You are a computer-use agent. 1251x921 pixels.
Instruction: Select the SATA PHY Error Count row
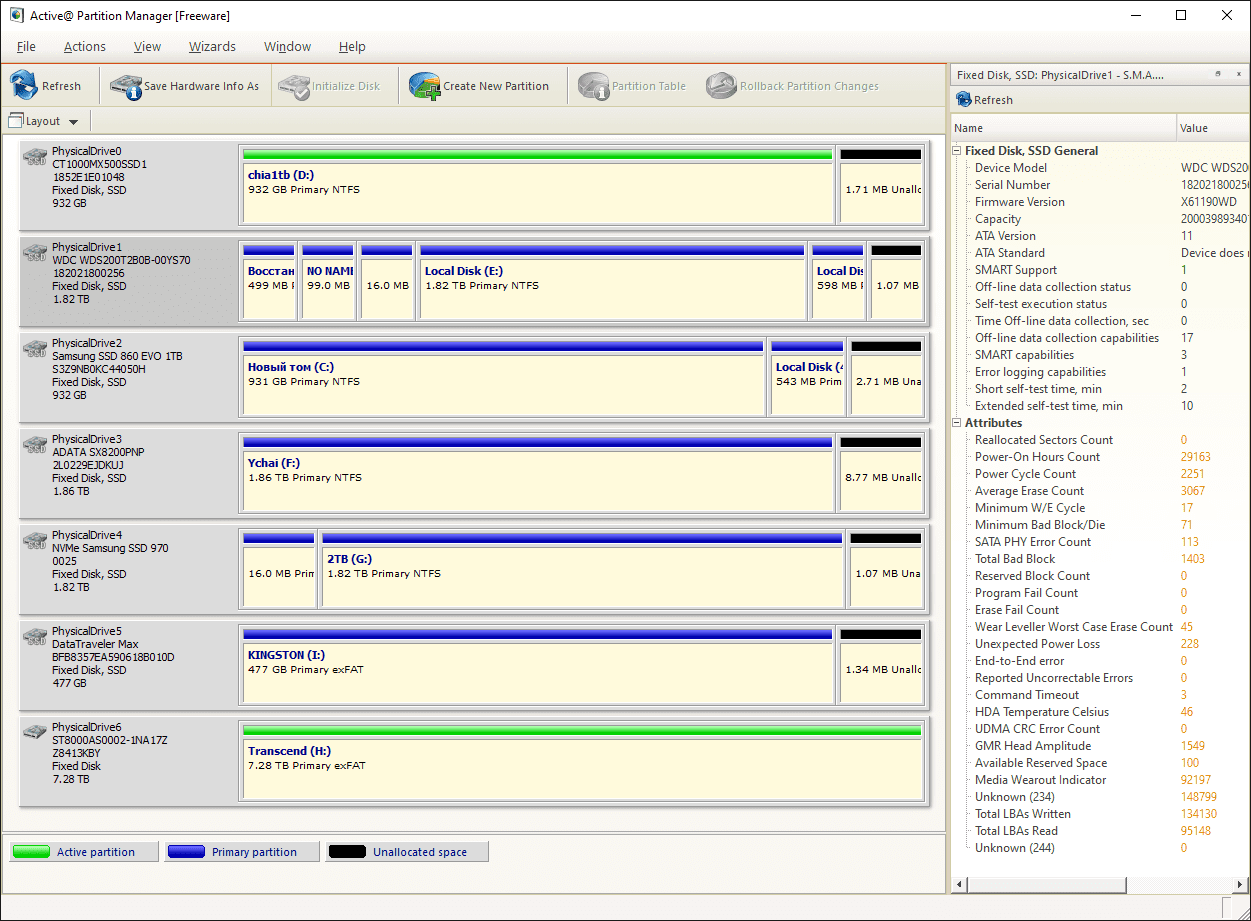[1100, 542]
